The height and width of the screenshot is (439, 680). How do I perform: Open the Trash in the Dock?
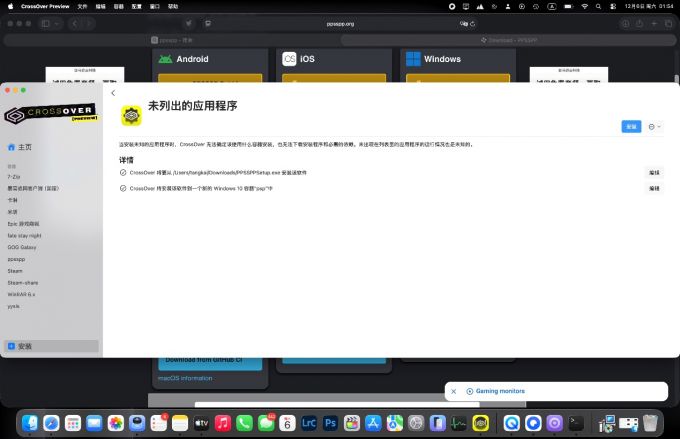pos(650,423)
